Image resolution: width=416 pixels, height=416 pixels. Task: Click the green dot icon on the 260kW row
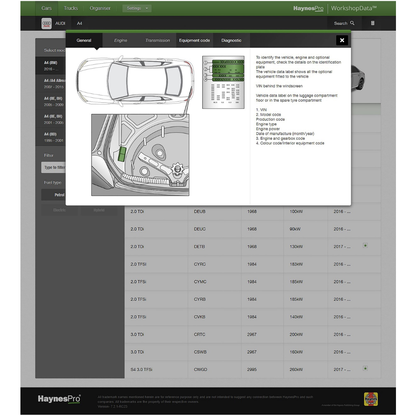(x=365, y=368)
